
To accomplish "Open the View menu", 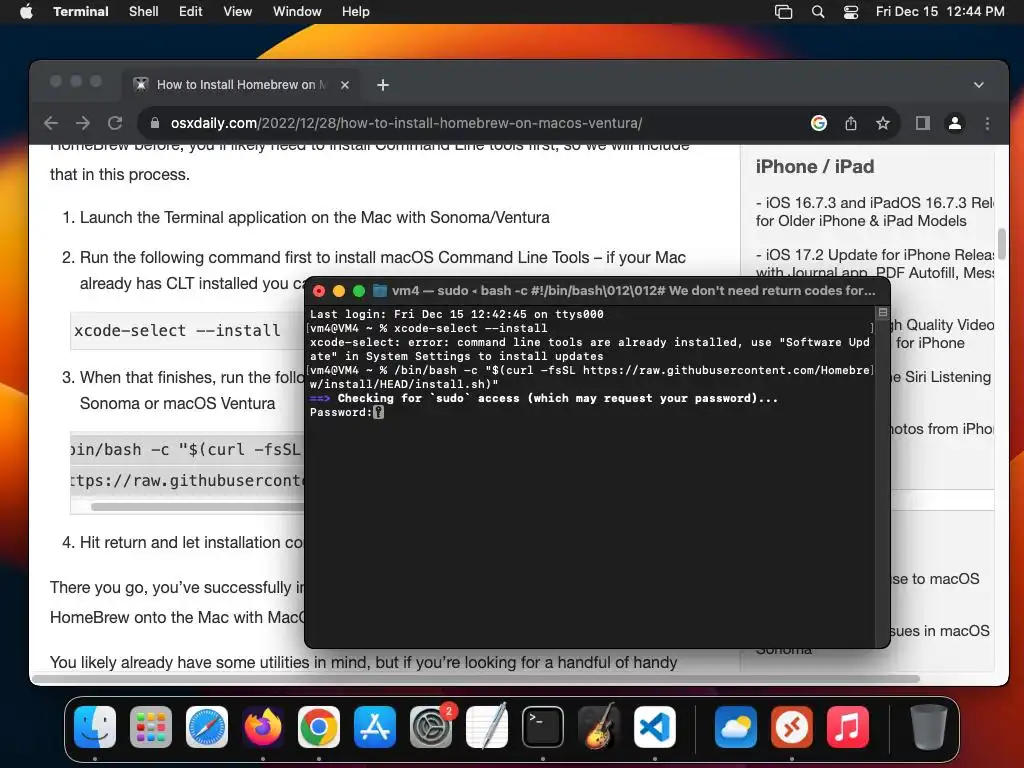I will click(x=238, y=11).
